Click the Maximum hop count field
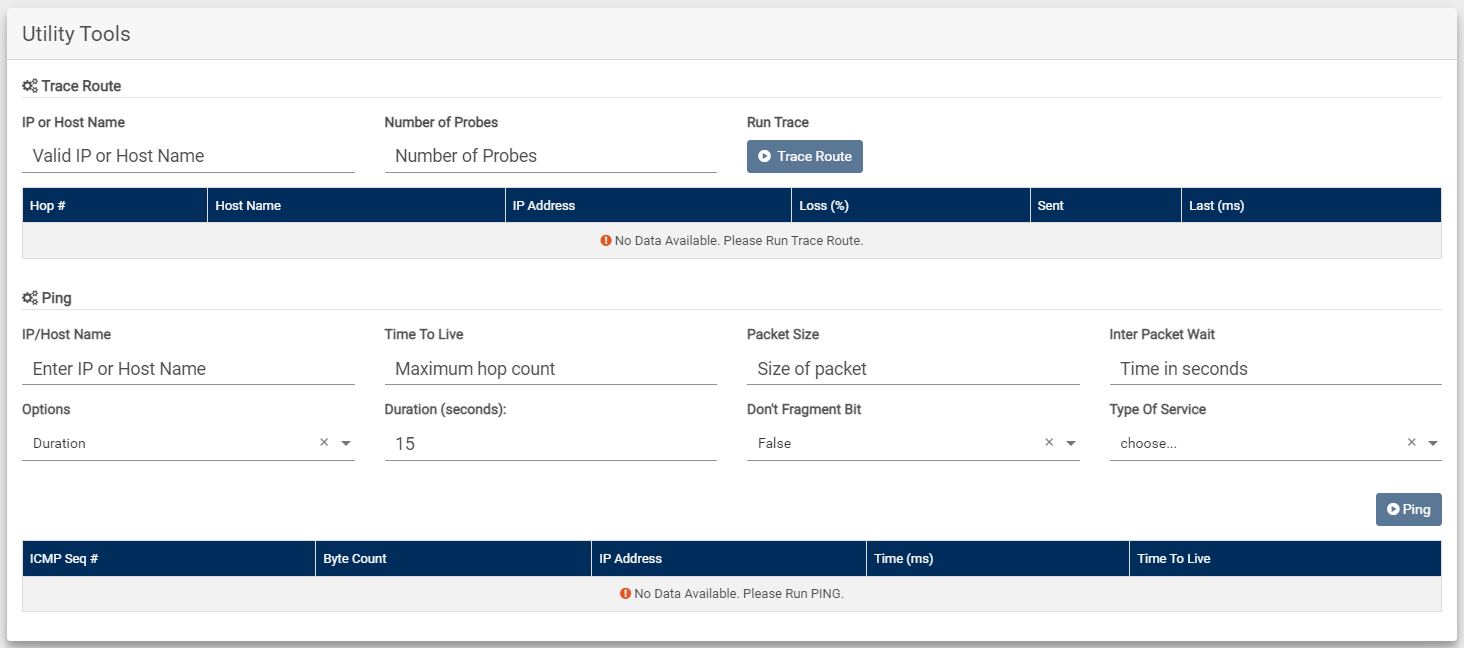Screen dimensions: 1464x648 click(551, 368)
